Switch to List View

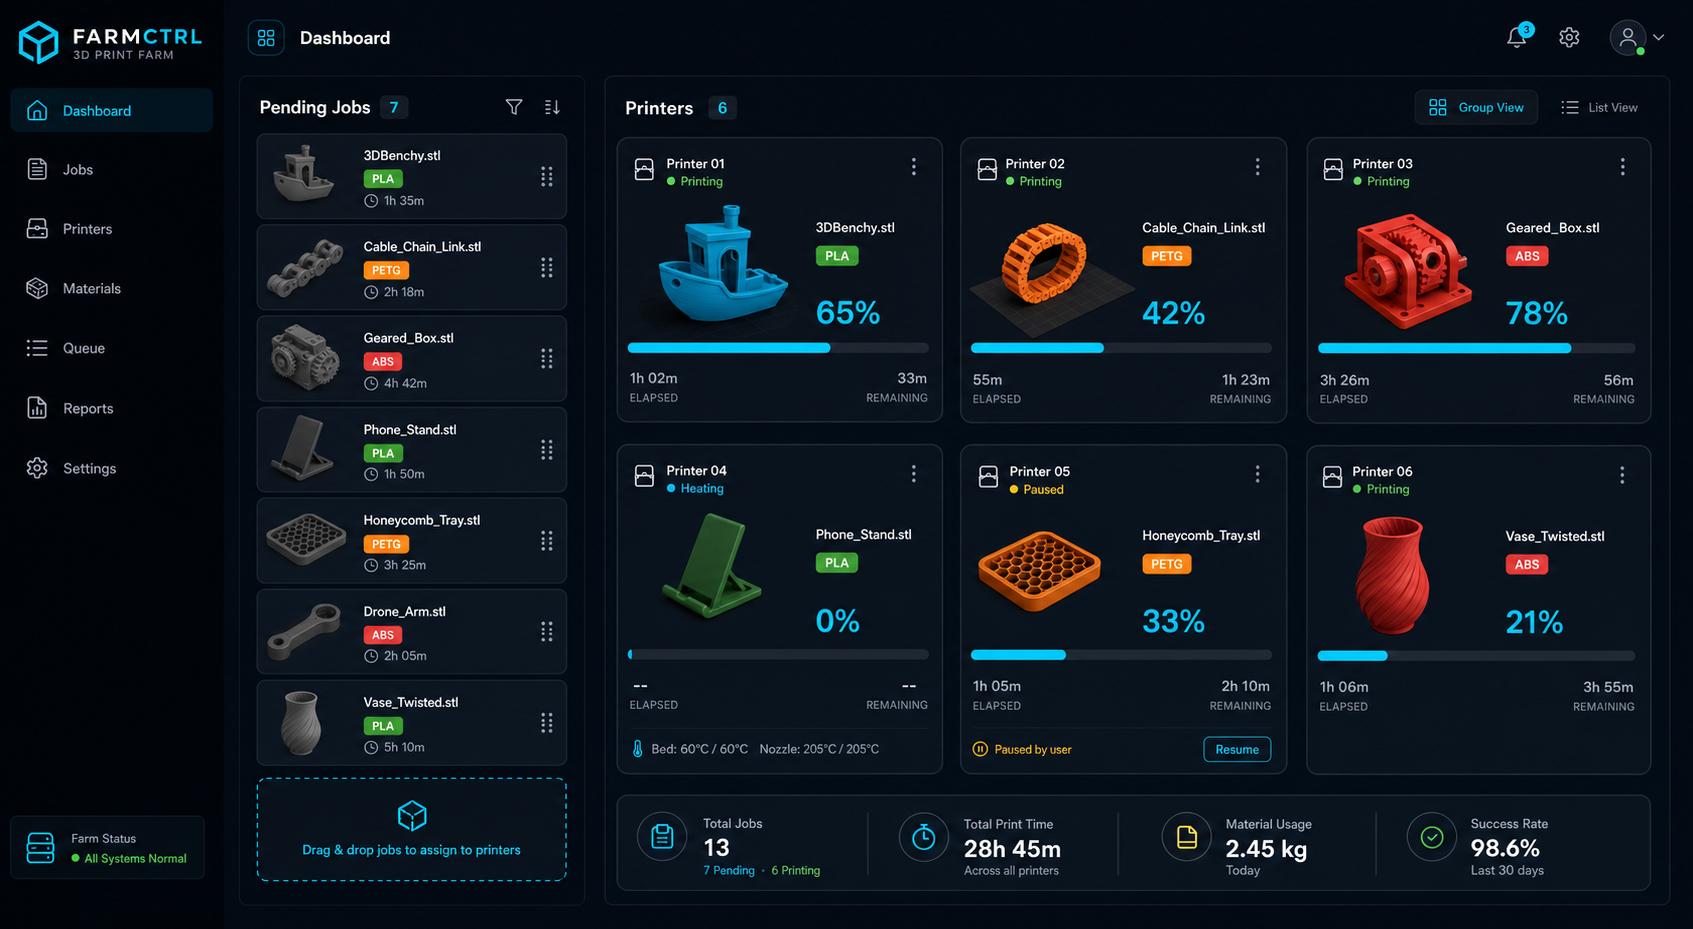(1599, 107)
